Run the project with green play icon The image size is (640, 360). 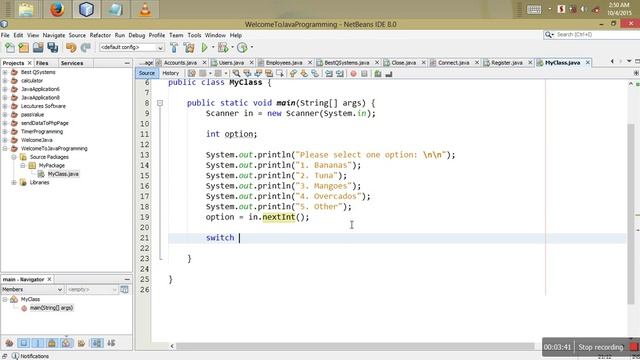[x=204, y=48]
